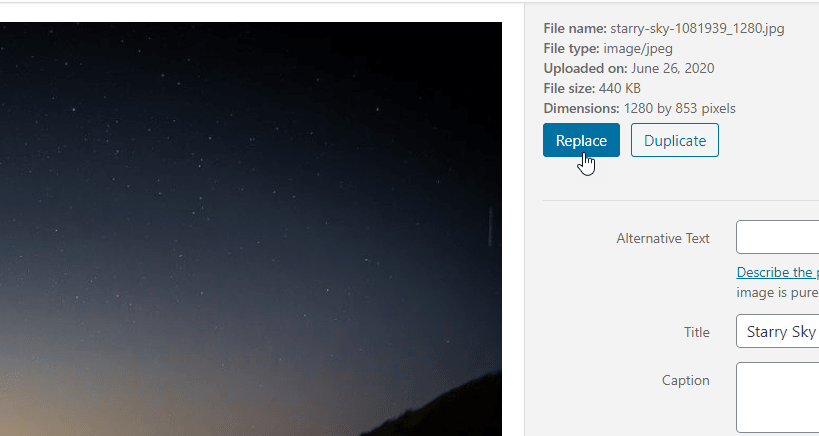Click the June 26, 2020 upload date
The image size is (819, 436).
(x=672, y=68)
